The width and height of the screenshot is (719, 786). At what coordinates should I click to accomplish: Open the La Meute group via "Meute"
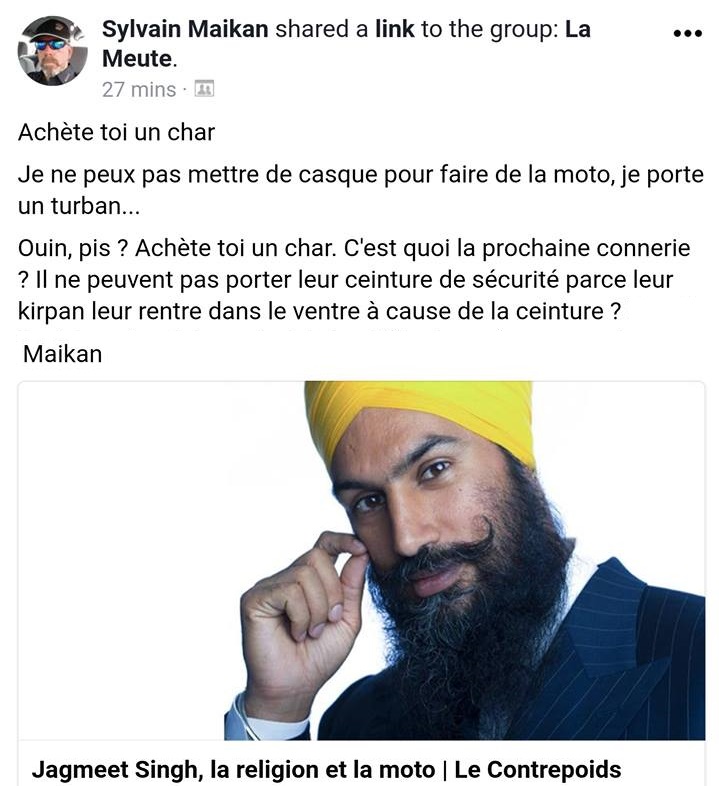tap(137, 59)
